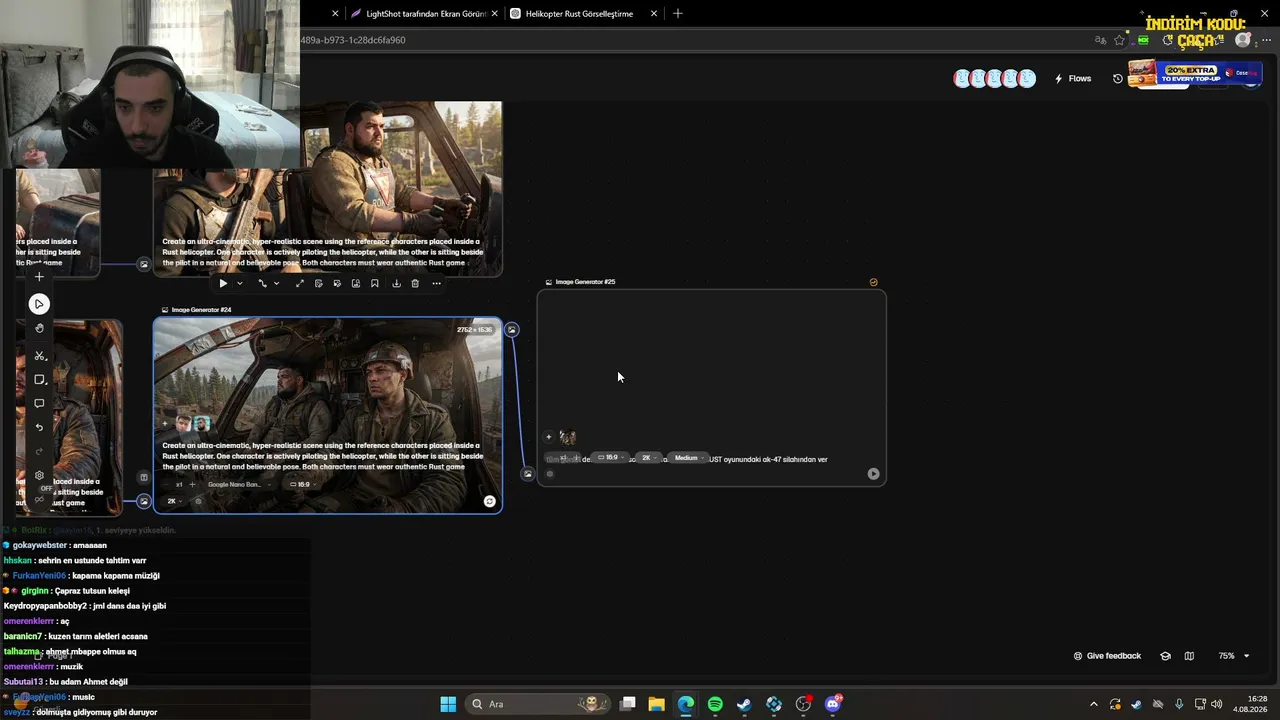Add reference image to Image Generator #24
Viewport: 1280px width, 720px height.
tap(166, 424)
